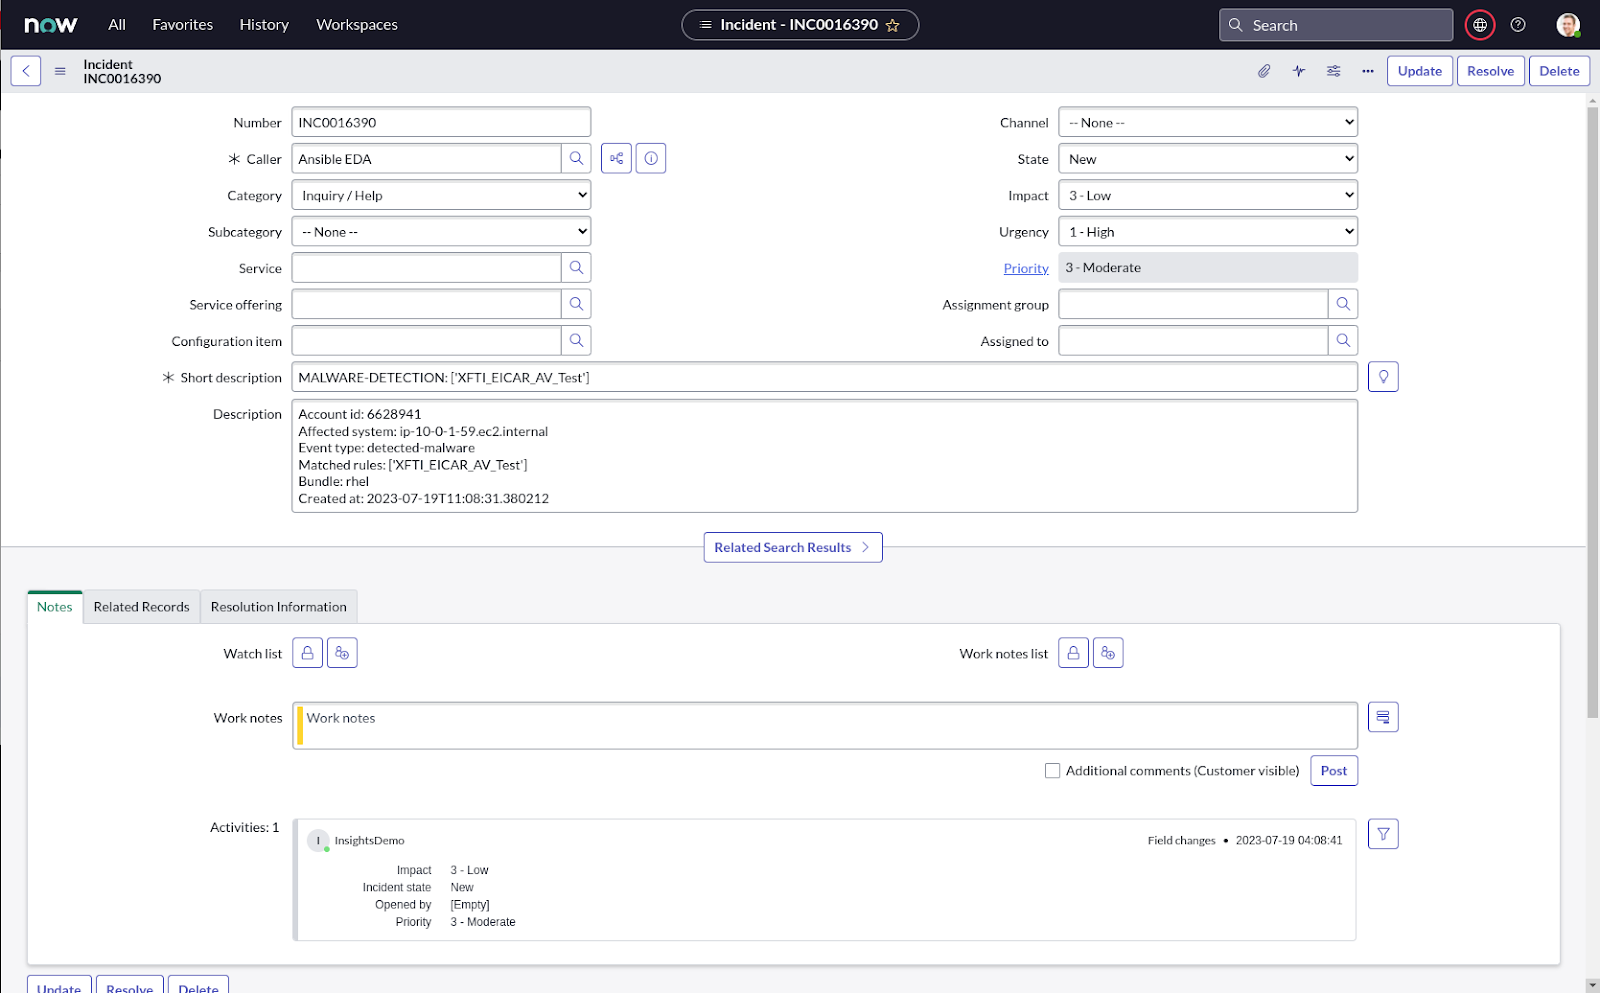Open the Category dropdown
This screenshot has height=993, width=1600.
pos(441,195)
